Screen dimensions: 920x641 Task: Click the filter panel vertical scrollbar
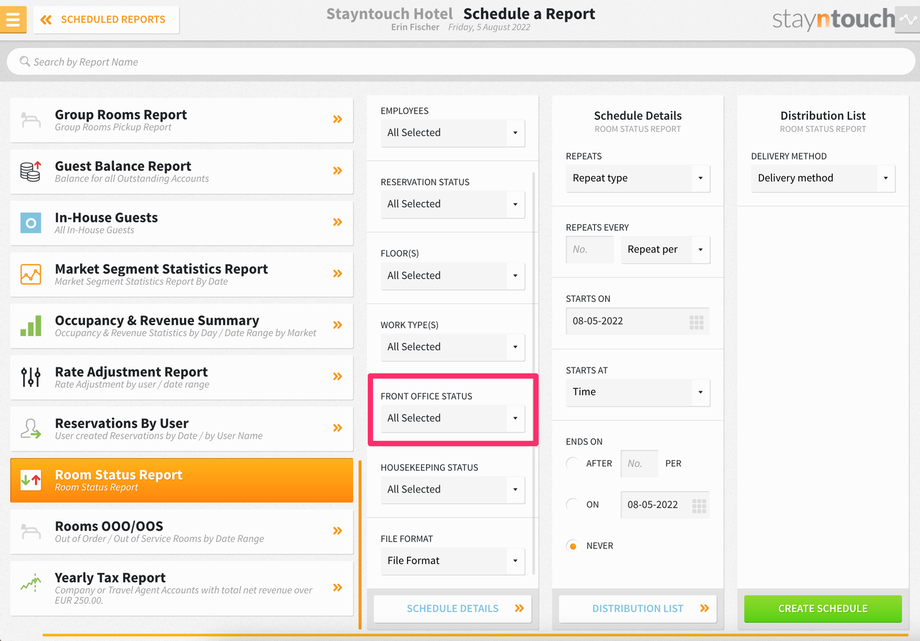(x=534, y=373)
